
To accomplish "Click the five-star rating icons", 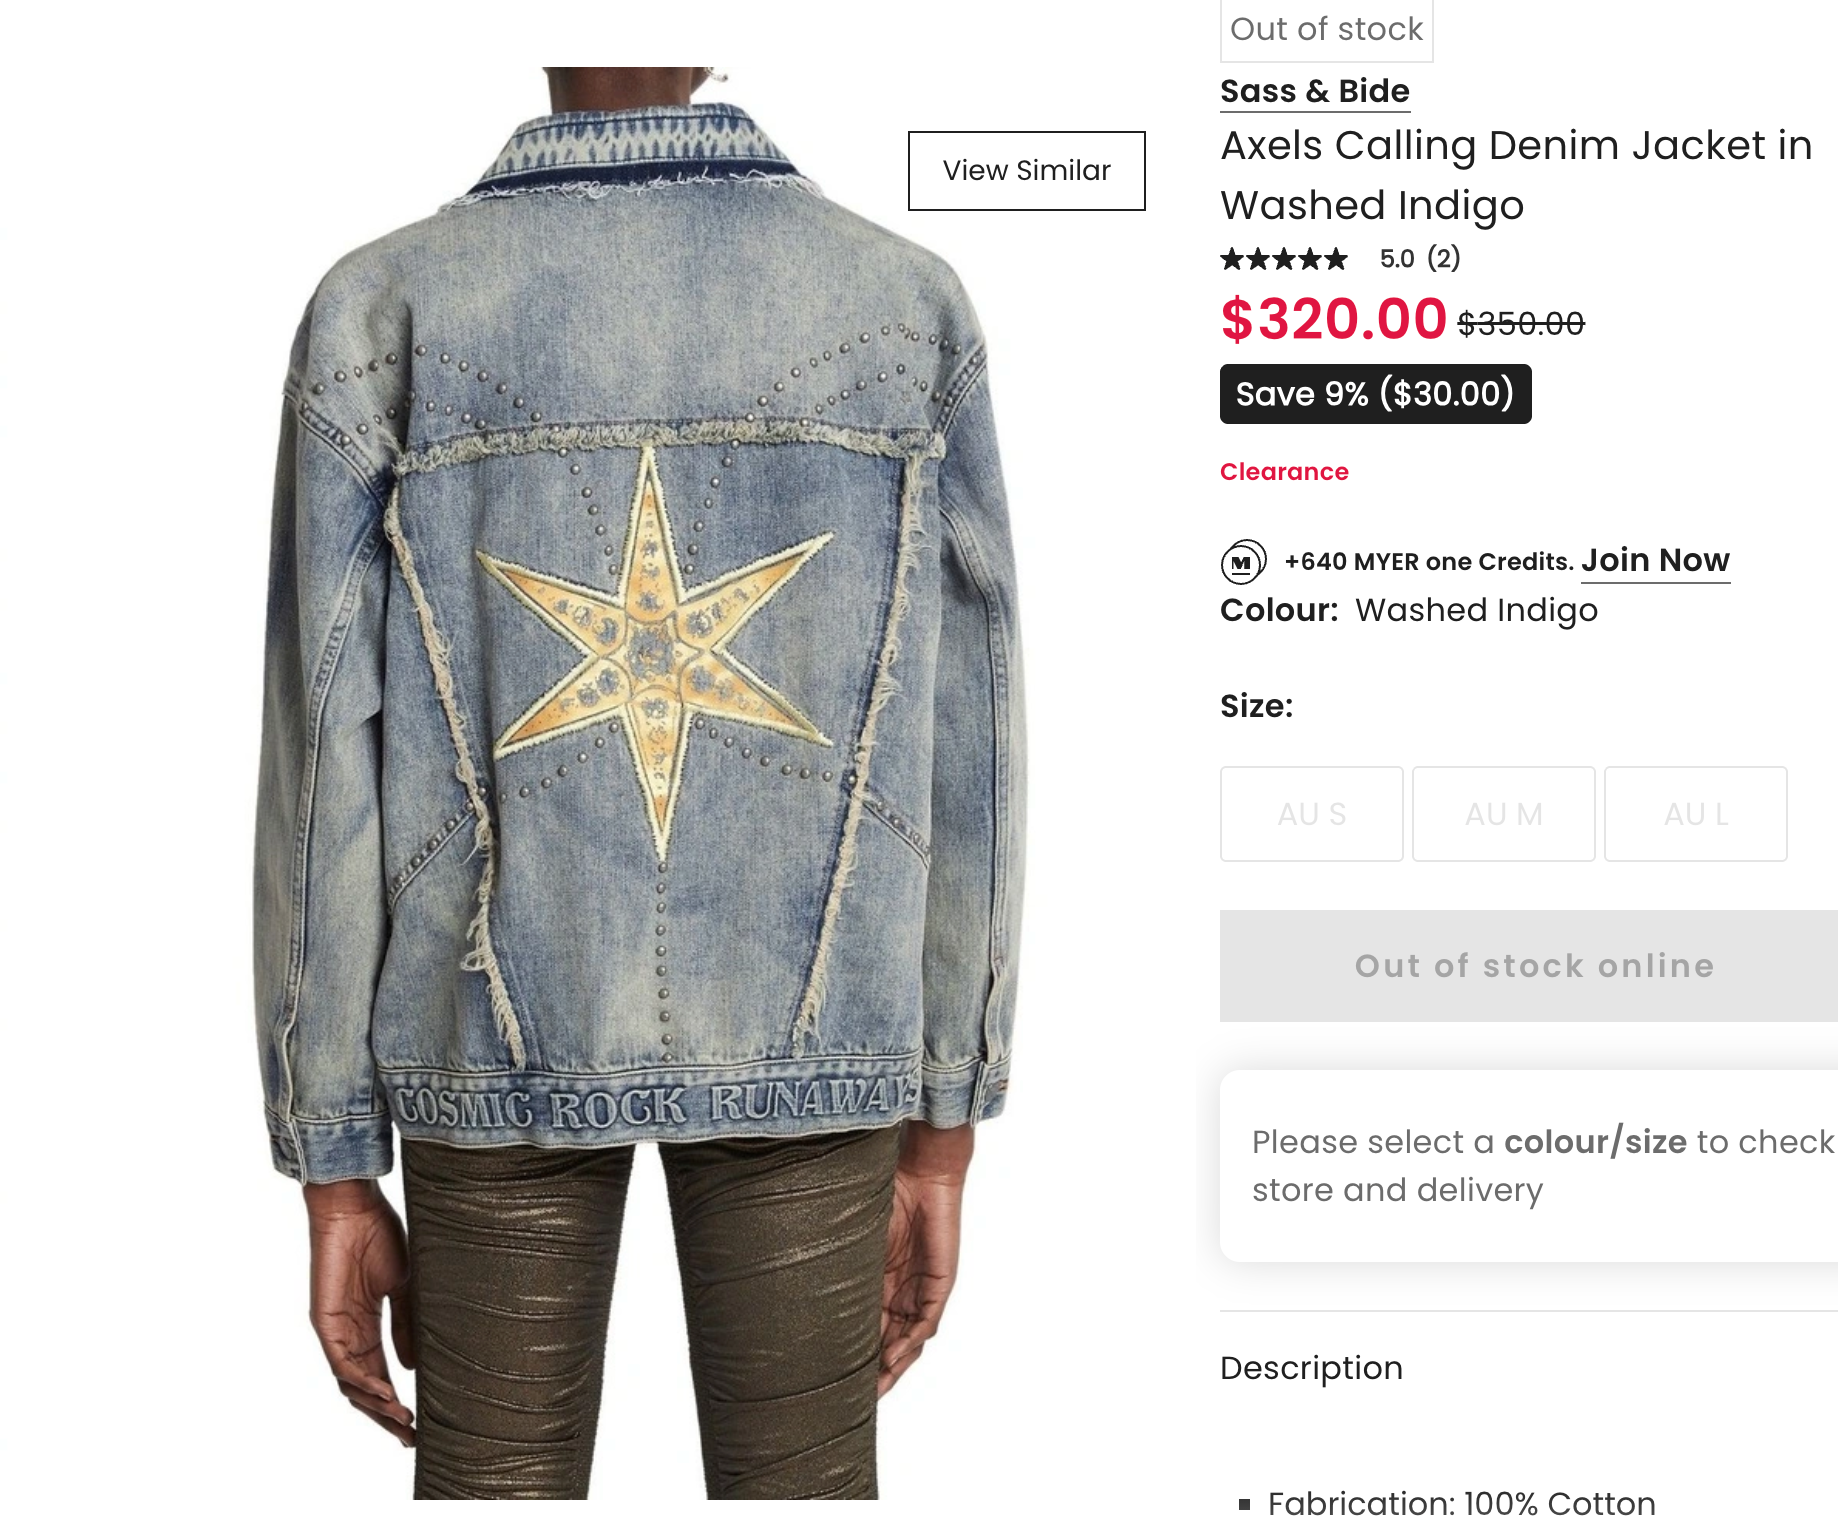I will [1284, 260].
